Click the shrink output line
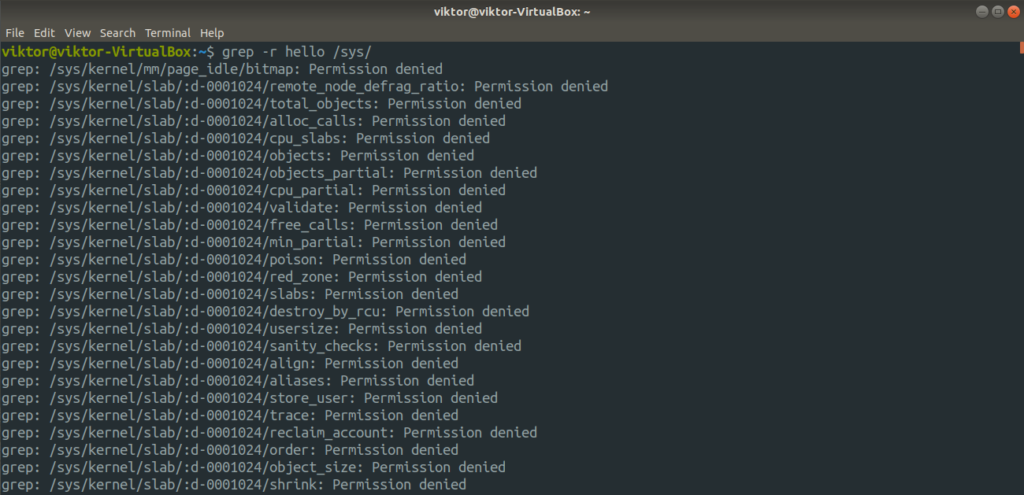The height and width of the screenshot is (495, 1024). (234, 485)
